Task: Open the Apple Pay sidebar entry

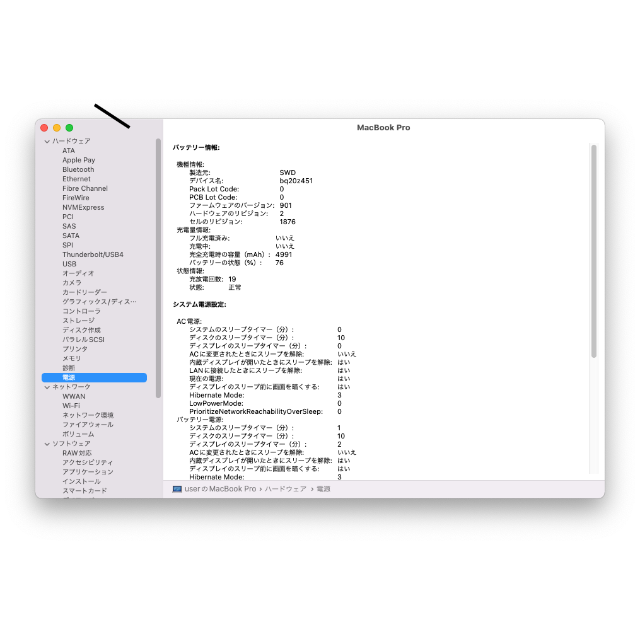Action: [x=79, y=160]
